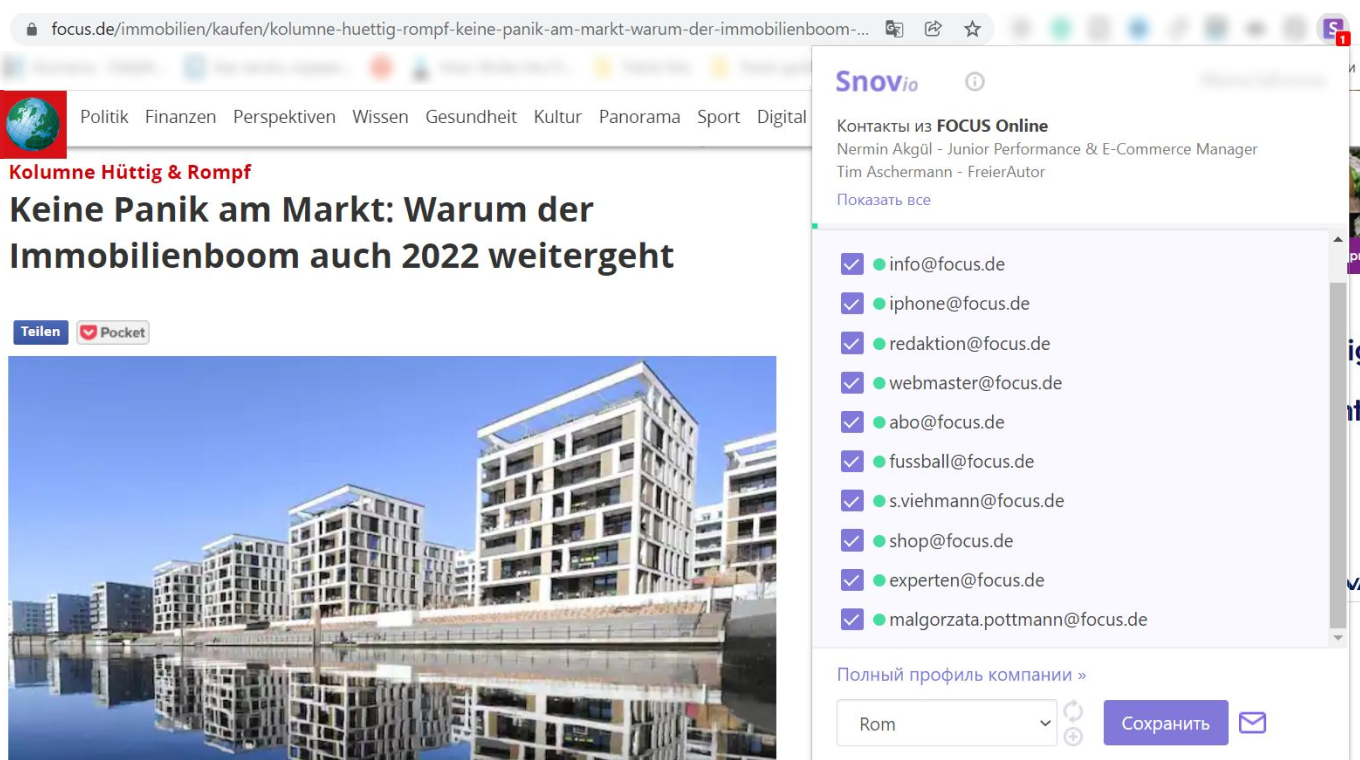Click contact Nermin Akgül
This screenshot has height=760, width=1360.
[1047, 149]
